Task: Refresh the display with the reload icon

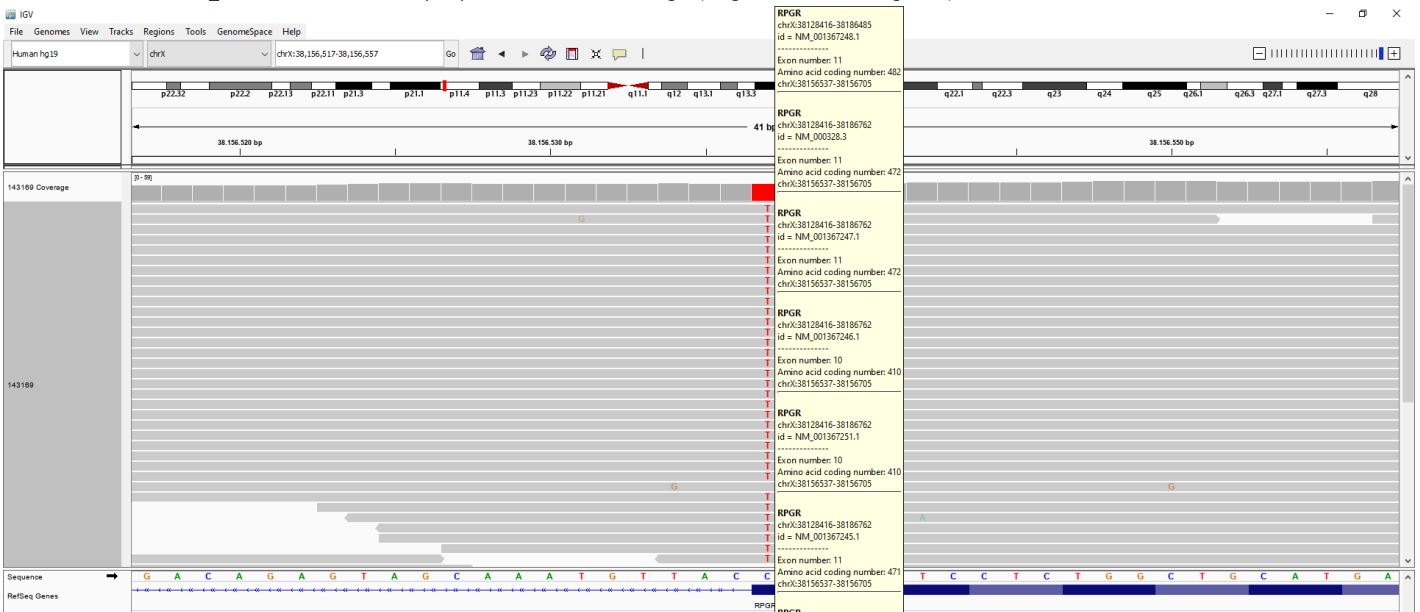Action: 550,53
